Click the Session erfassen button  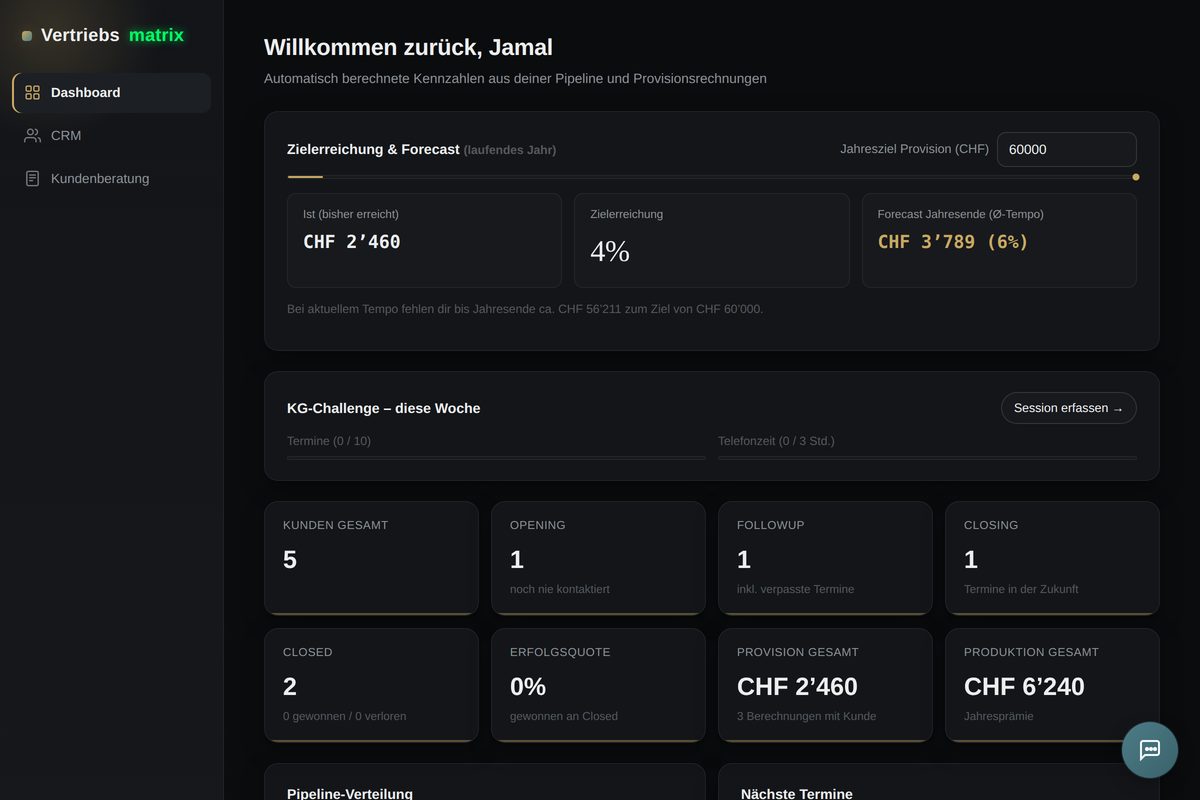pyautogui.click(x=1068, y=408)
